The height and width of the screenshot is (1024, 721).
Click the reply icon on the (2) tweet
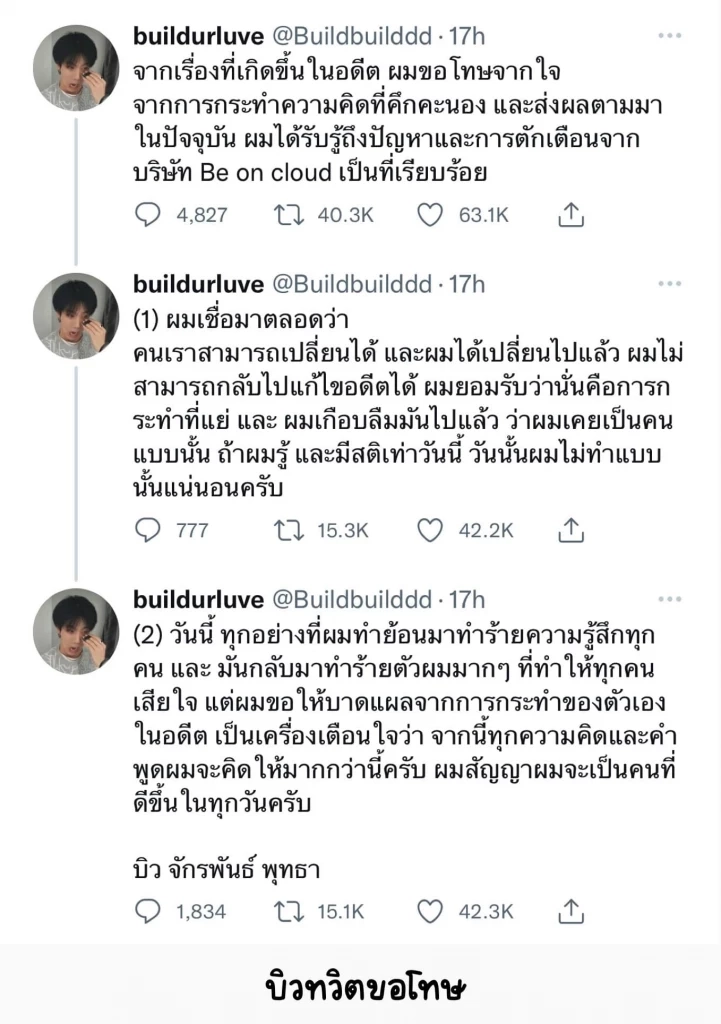coord(150,910)
